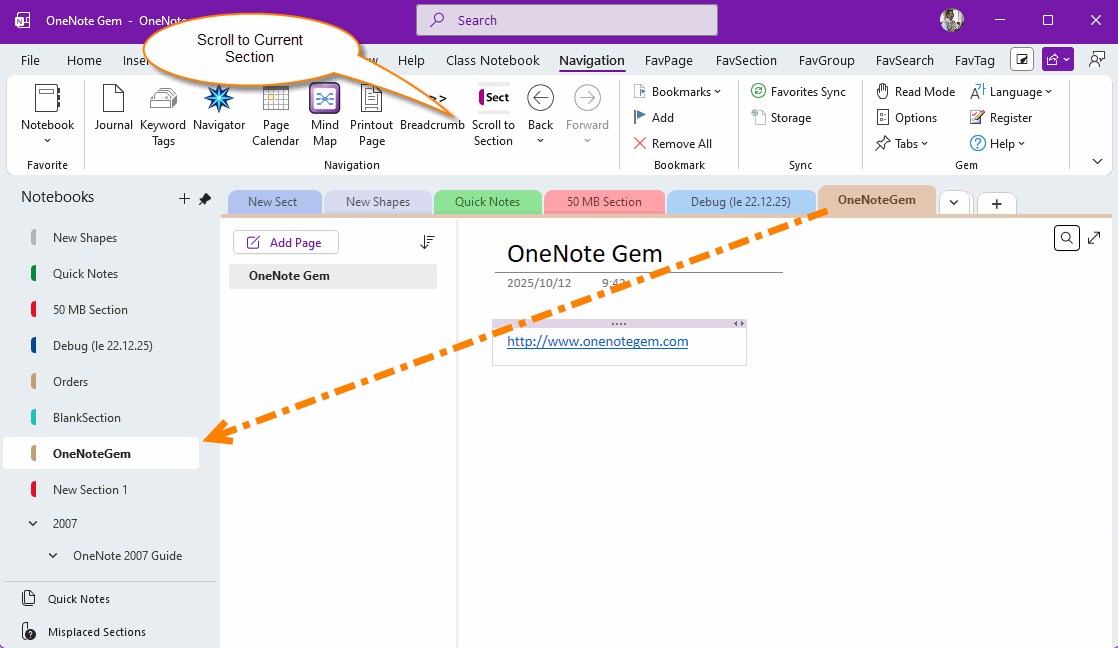Collapse the ribbon with chevron
This screenshot has height=648, width=1118.
click(1097, 162)
